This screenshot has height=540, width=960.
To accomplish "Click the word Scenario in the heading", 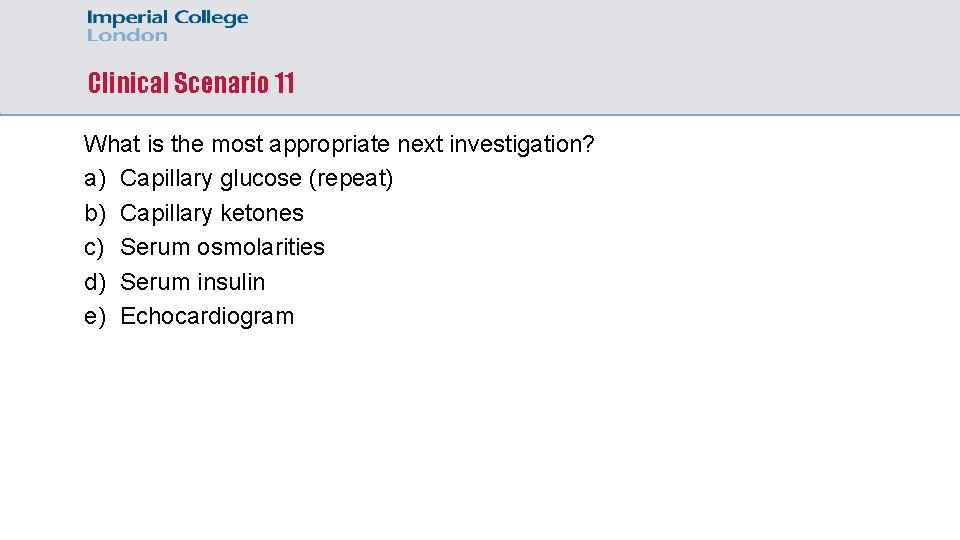I will tap(220, 83).
